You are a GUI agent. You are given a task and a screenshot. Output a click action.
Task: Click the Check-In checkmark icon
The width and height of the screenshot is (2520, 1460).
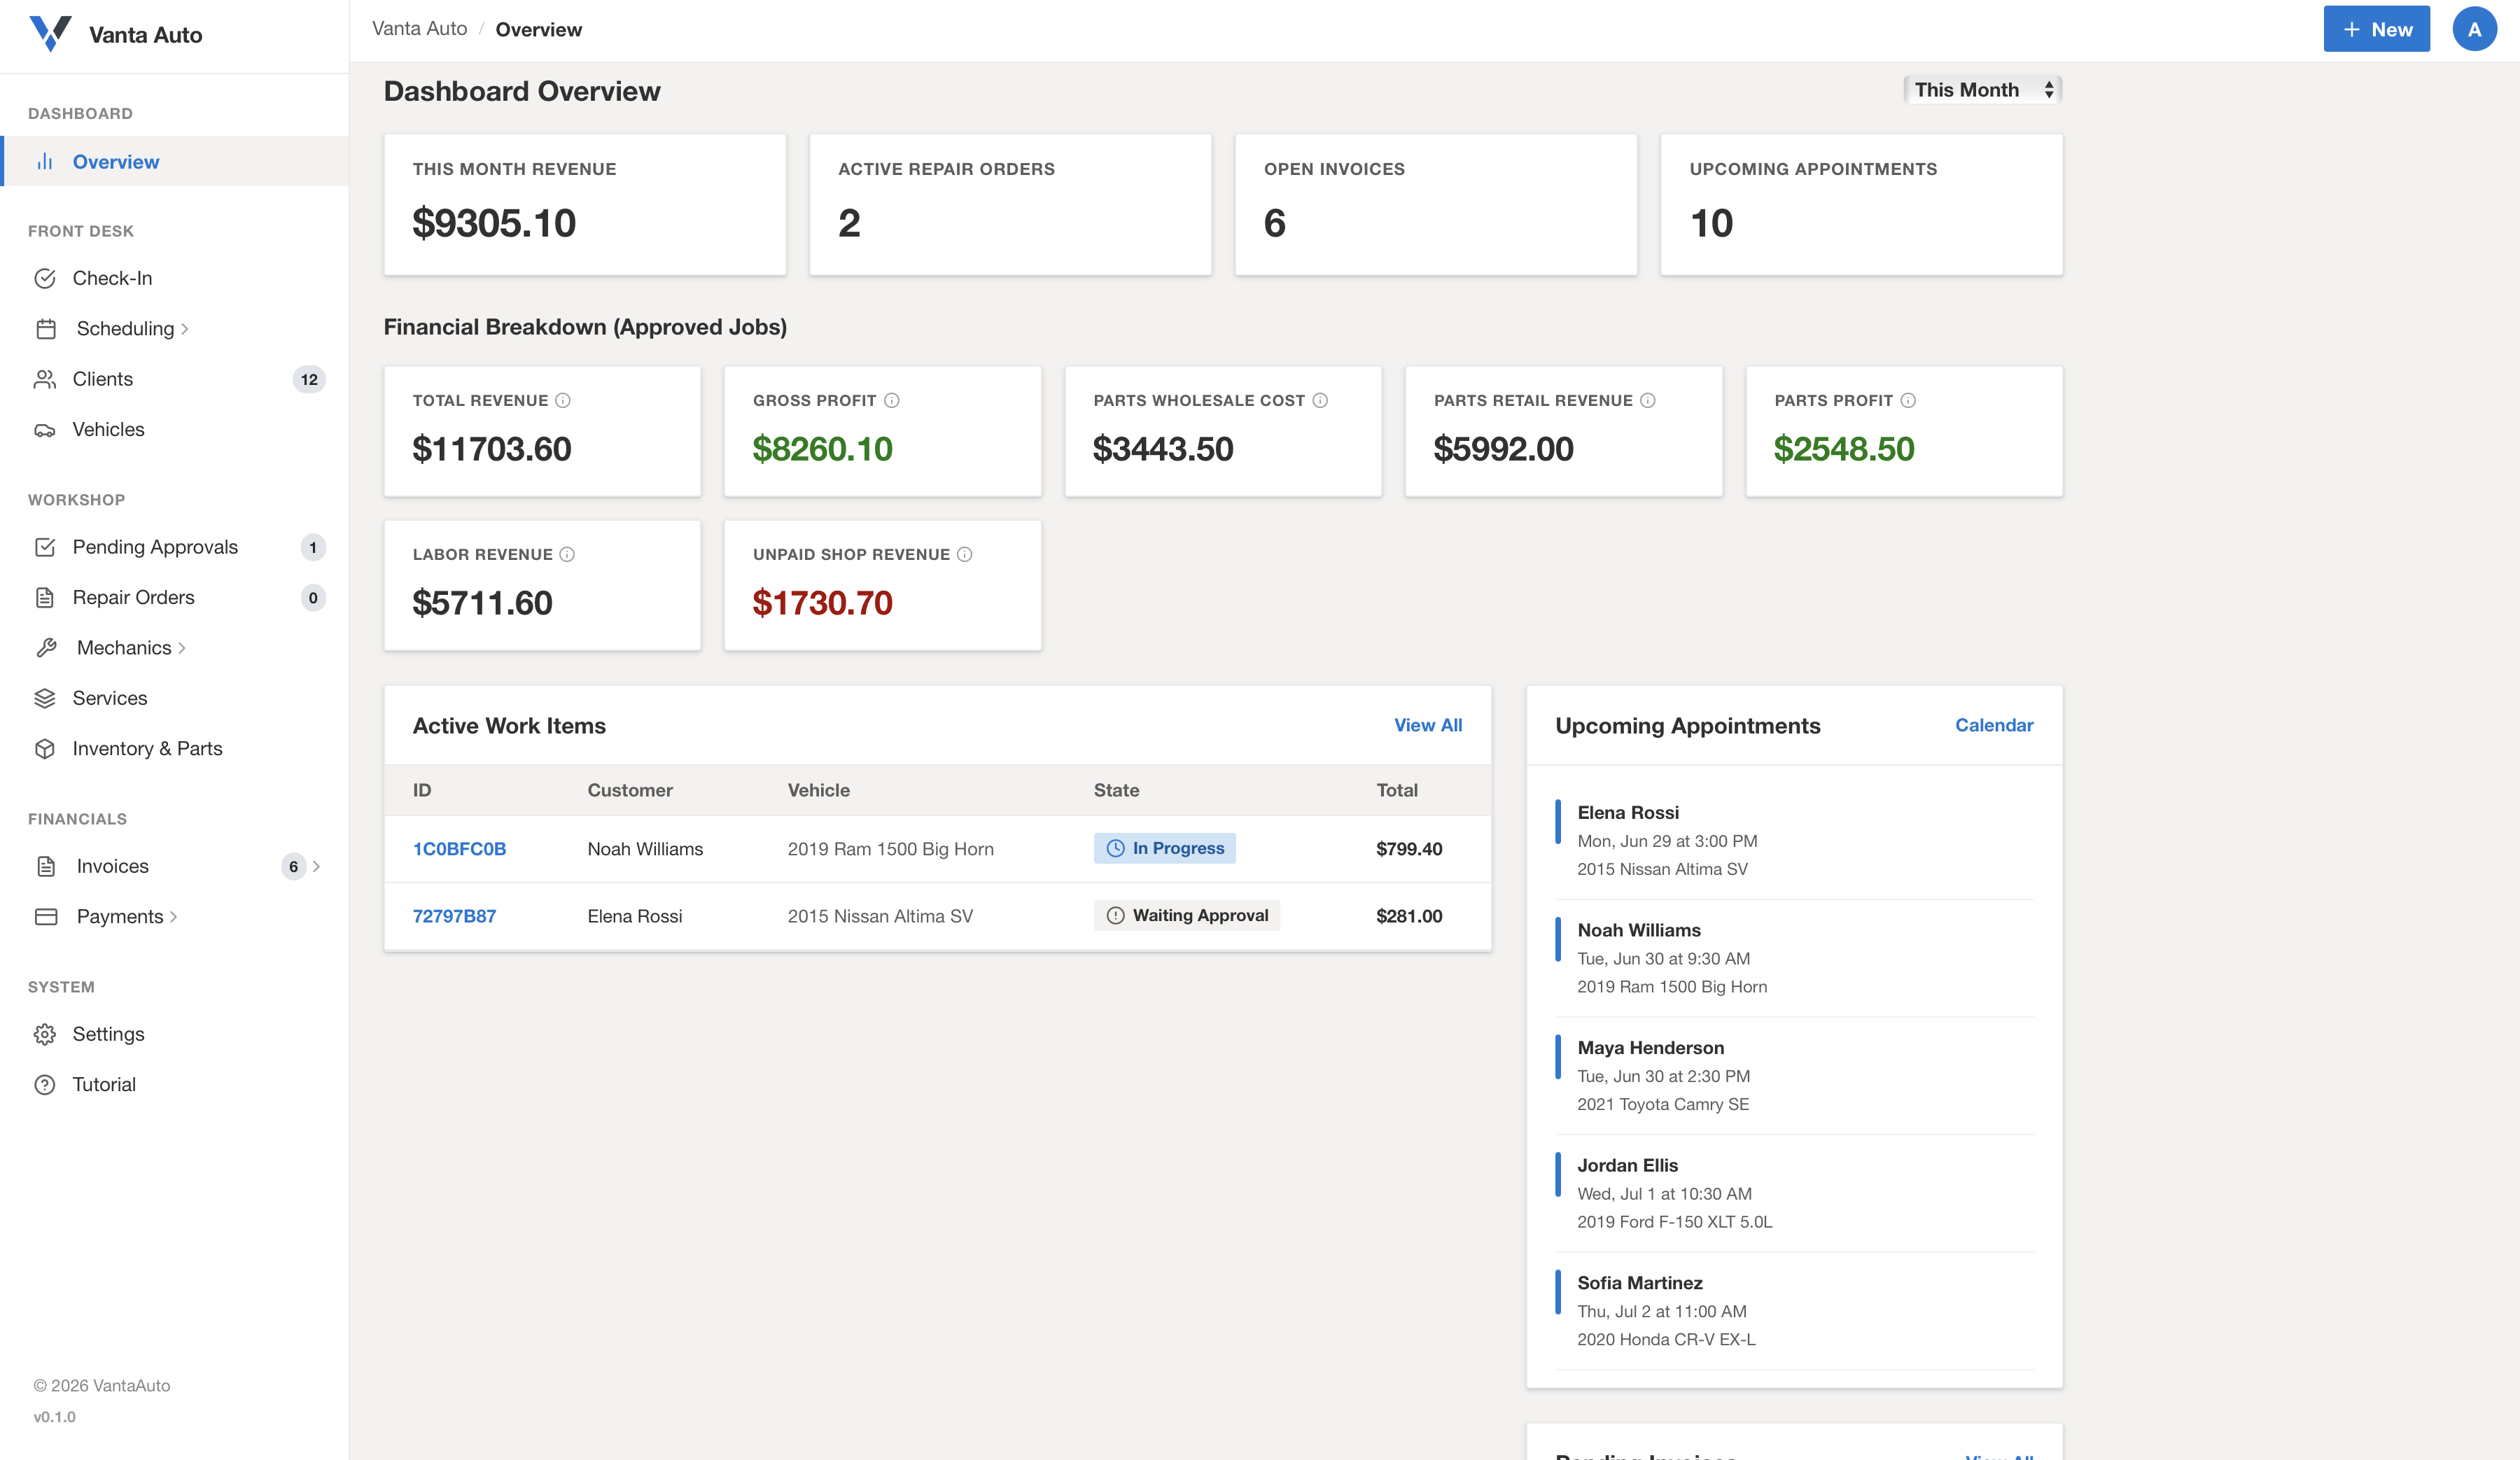(45, 278)
